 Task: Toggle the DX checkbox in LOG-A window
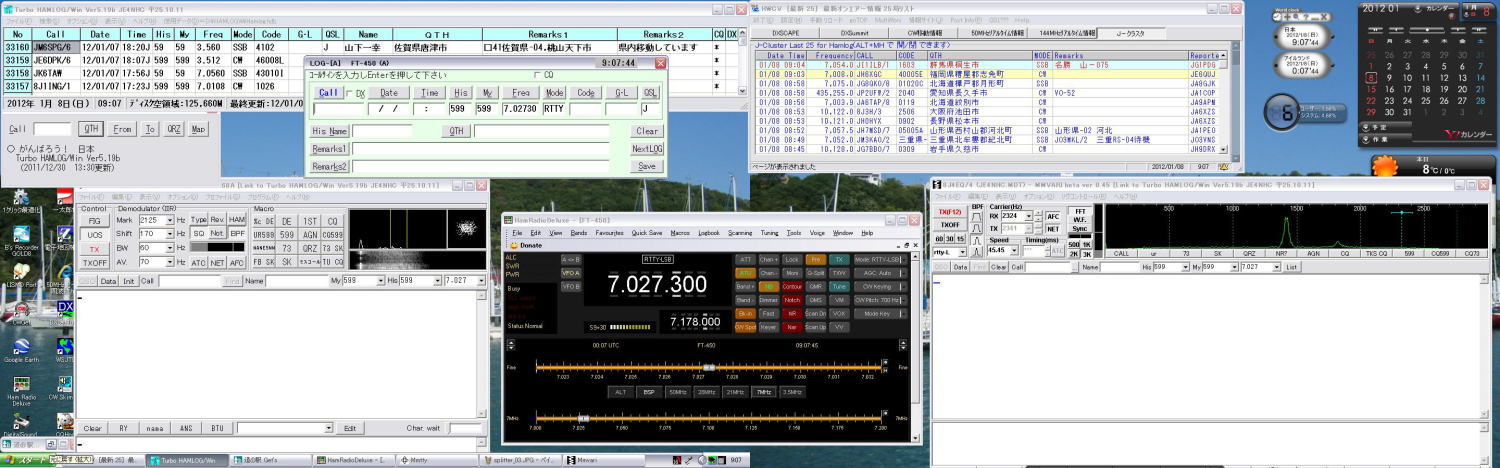[349, 93]
